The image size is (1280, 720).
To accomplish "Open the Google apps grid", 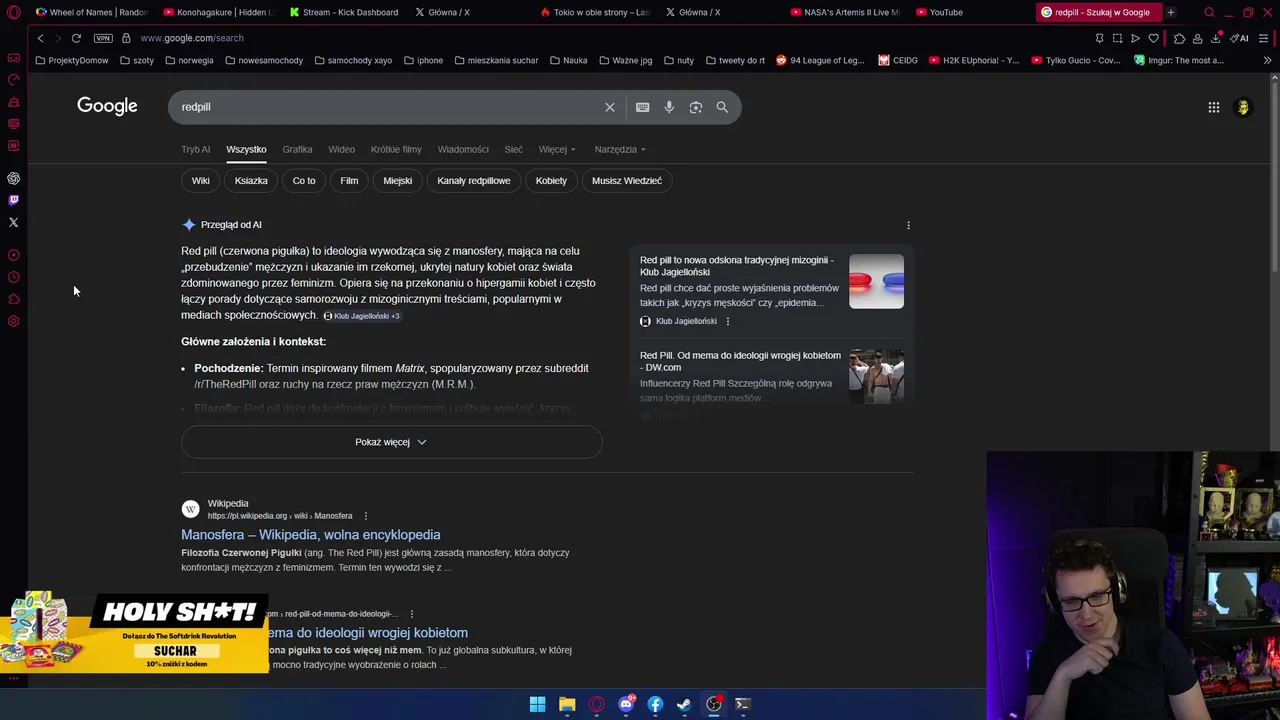I will click(1214, 107).
